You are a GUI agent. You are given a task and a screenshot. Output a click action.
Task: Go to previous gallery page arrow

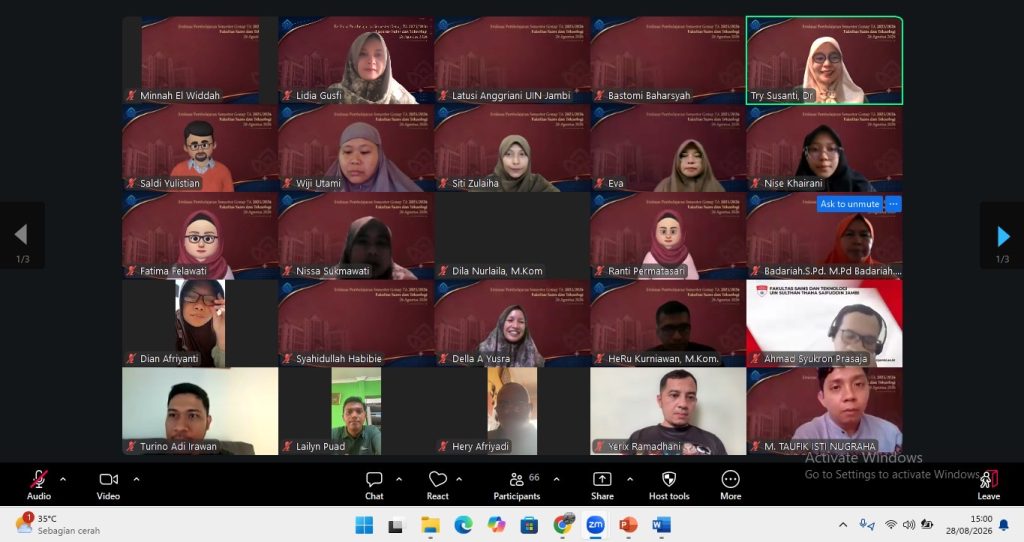[22, 236]
